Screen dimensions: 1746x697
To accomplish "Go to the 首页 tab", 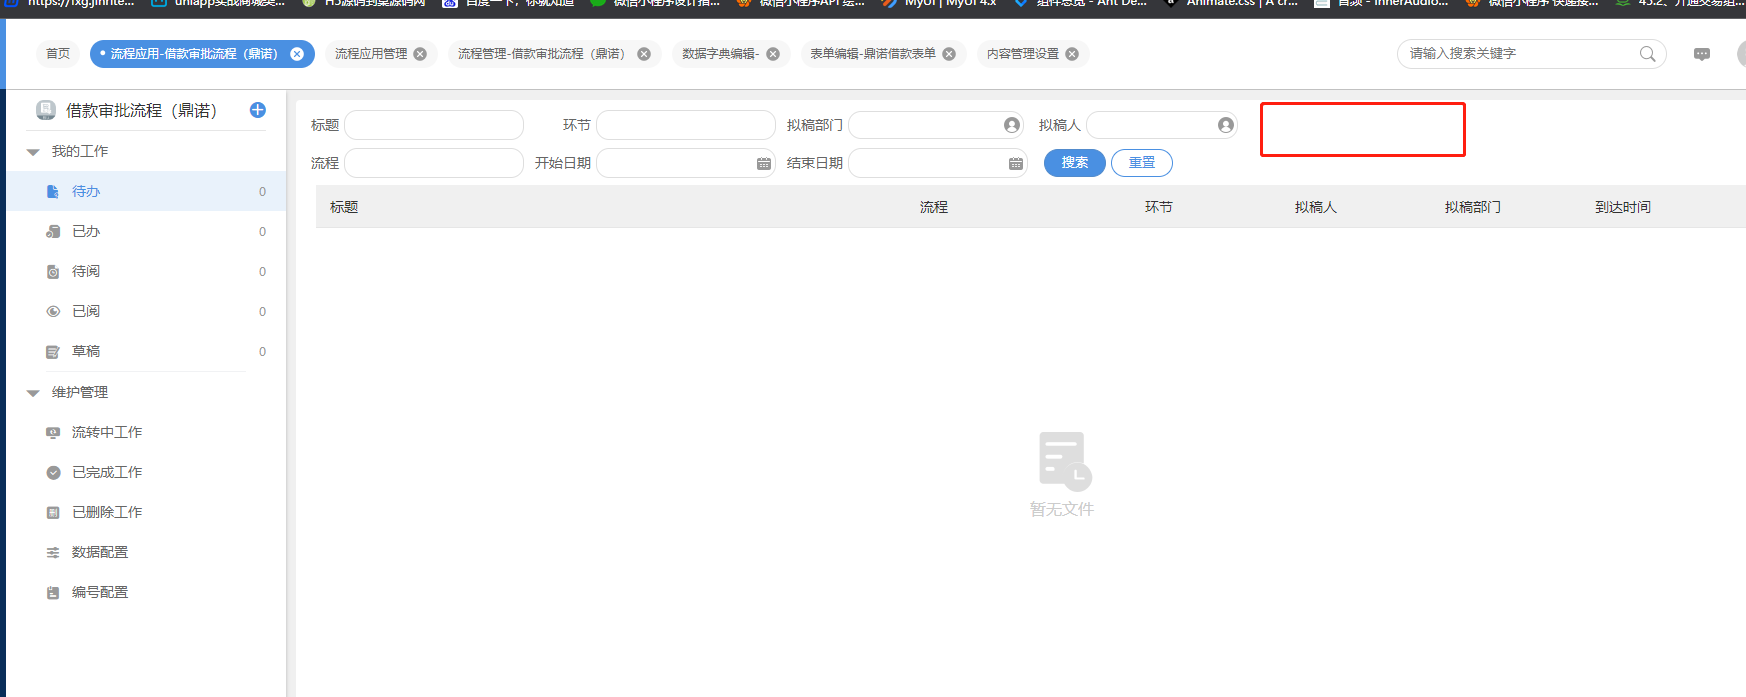I will tap(58, 54).
